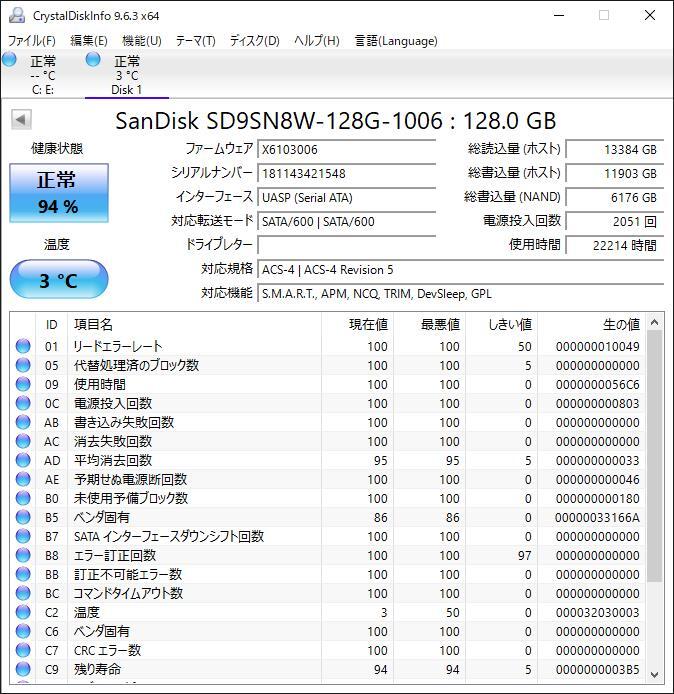674x694 pixels.
Task: Click status orb for BB 訂正不可能エラー数 row
Action: pyautogui.click(x=23, y=574)
